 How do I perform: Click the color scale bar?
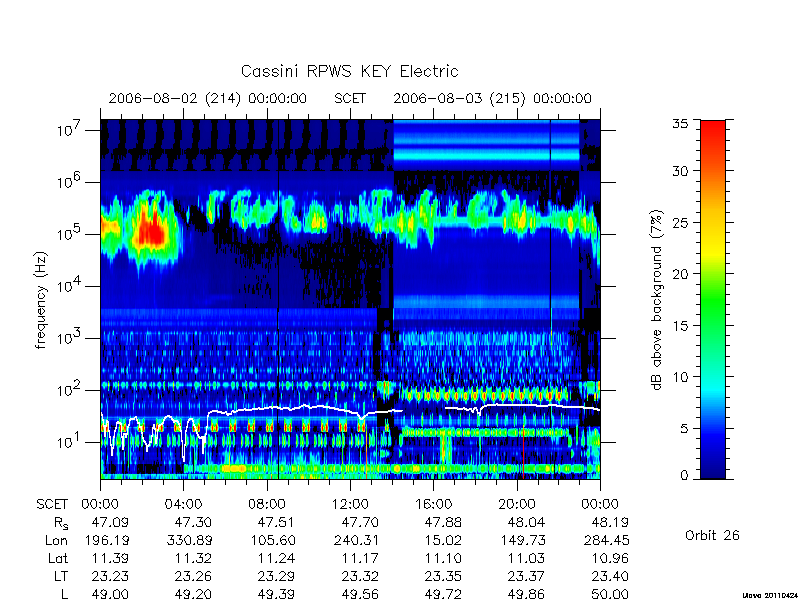(x=713, y=299)
